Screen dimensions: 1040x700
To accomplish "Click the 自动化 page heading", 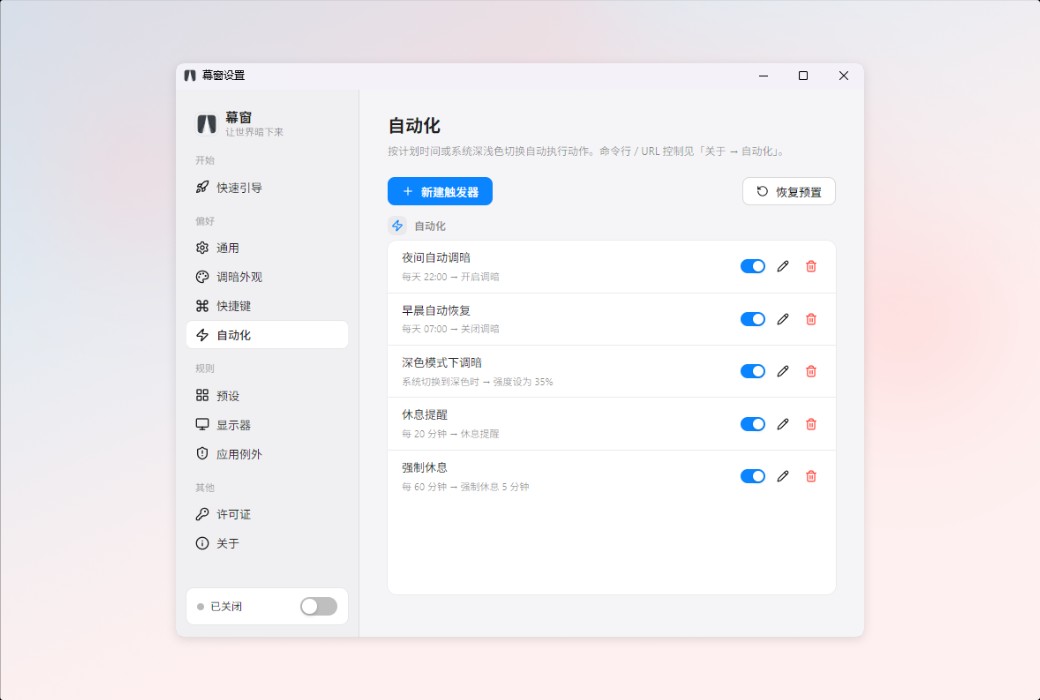I will pos(414,125).
